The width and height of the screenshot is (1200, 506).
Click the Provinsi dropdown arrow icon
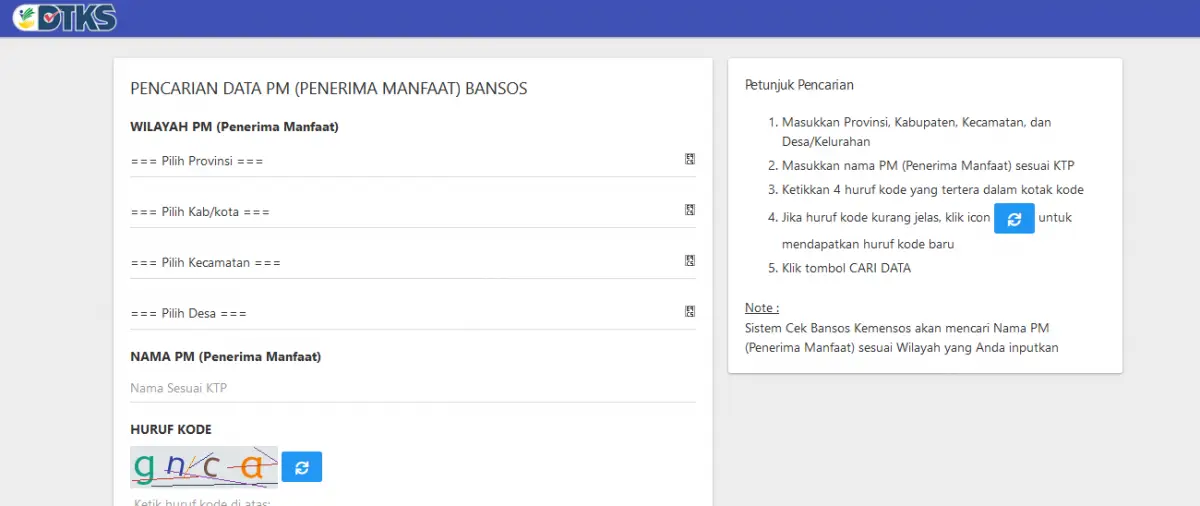tap(690, 159)
